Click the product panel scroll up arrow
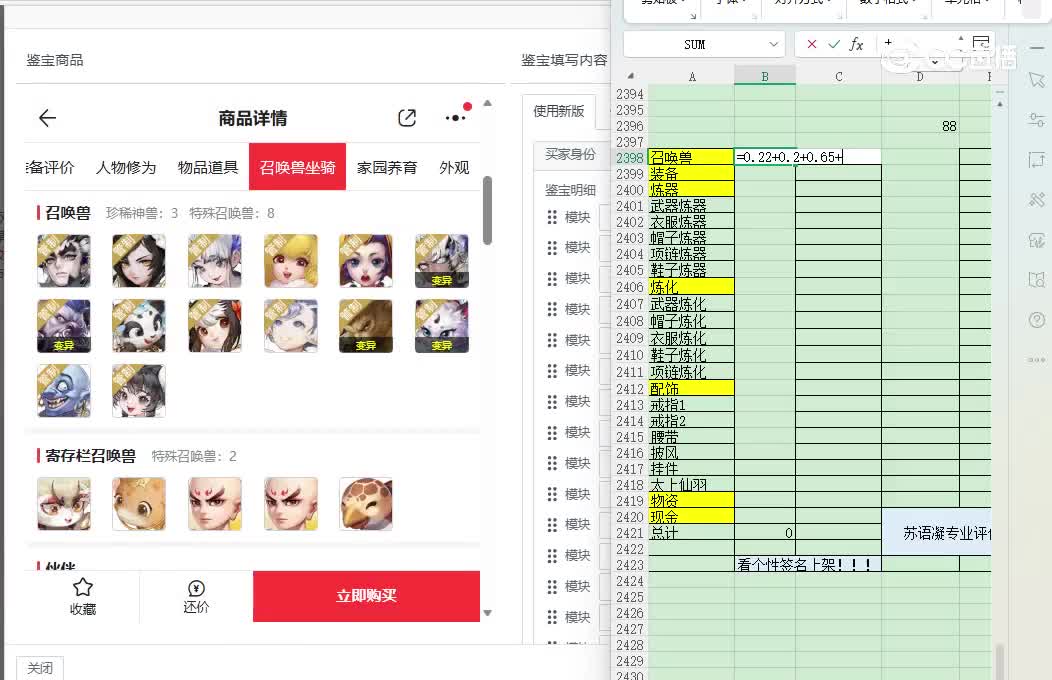 click(x=488, y=103)
